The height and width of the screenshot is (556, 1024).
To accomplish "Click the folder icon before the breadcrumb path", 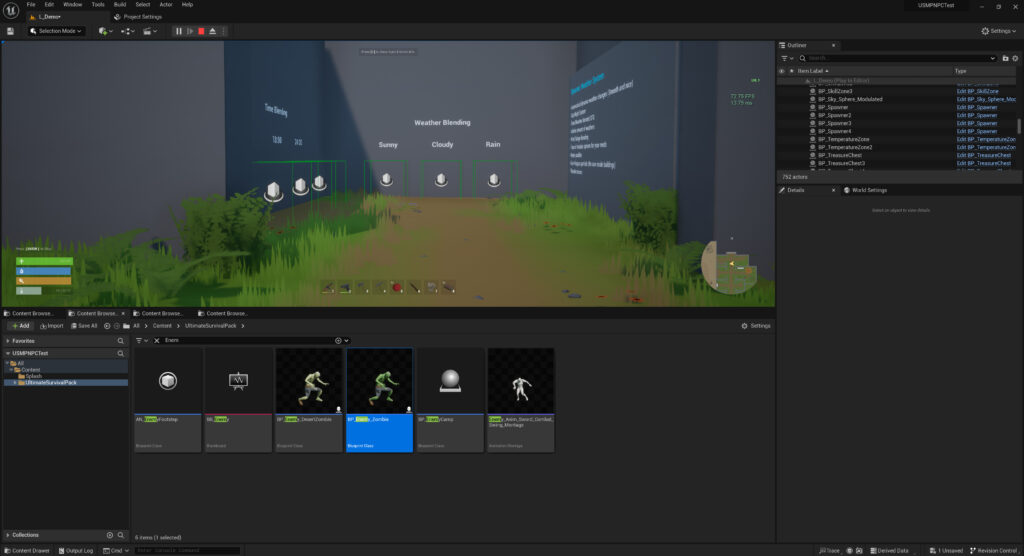I will pyautogui.click(x=126, y=326).
